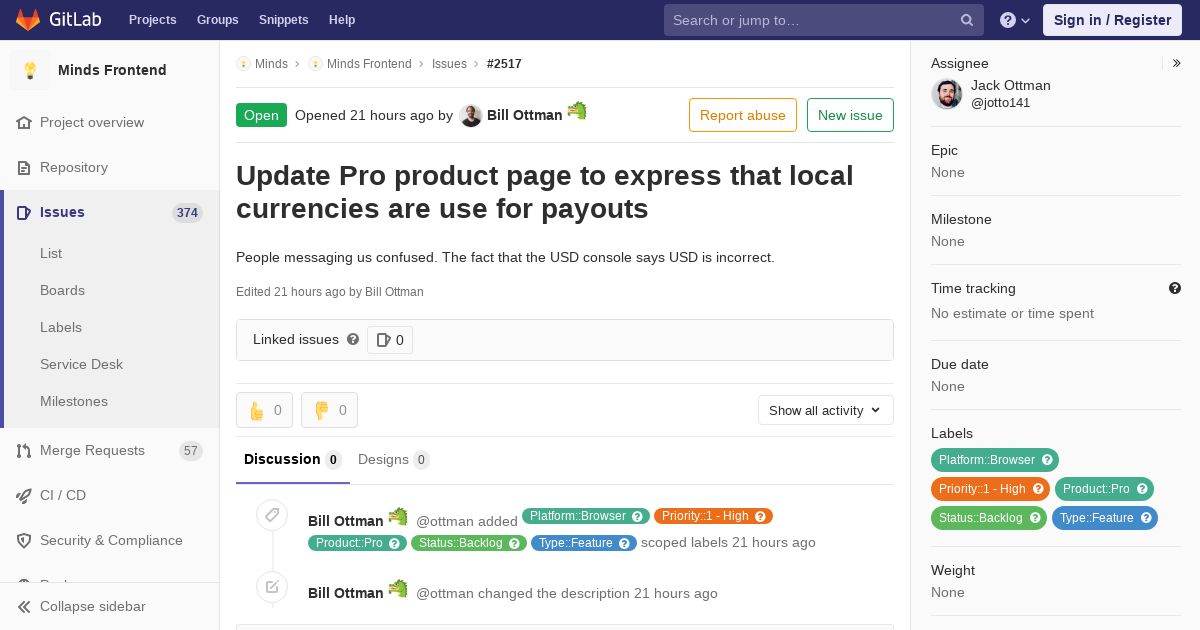The image size is (1200, 630).
Task: Click the New issue button
Action: point(850,115)
